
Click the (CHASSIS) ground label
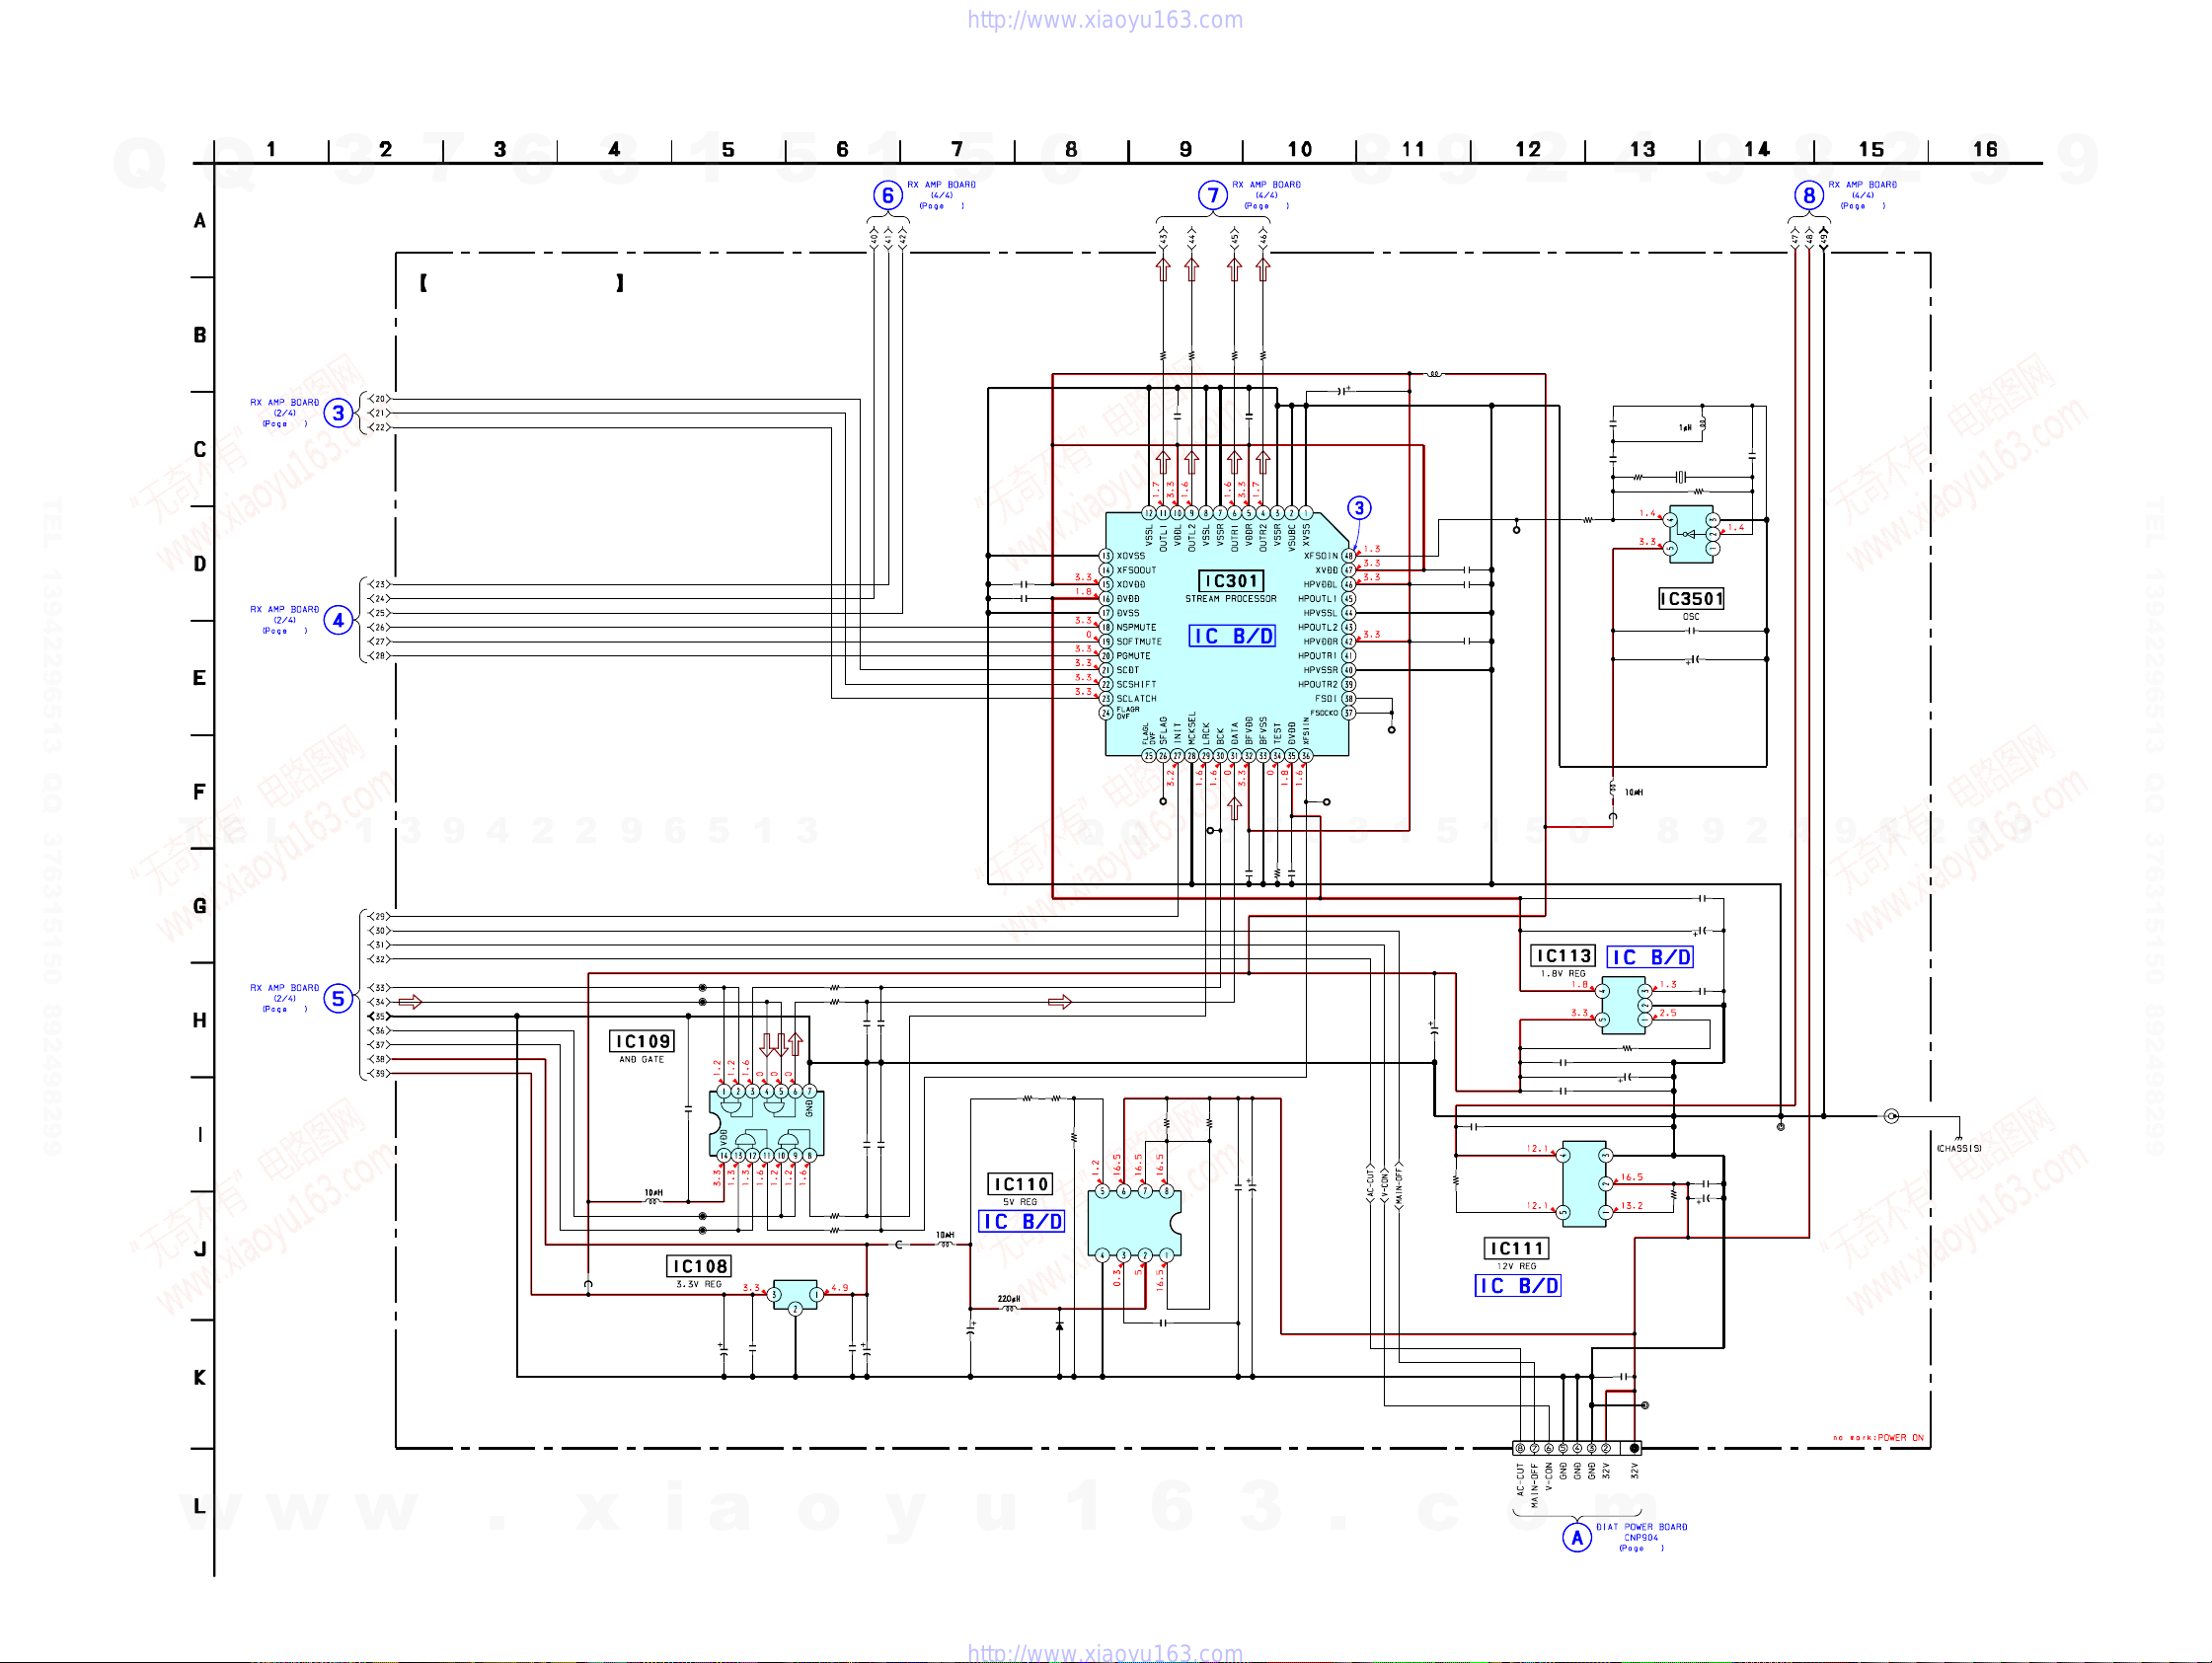coord(1959,1148)
